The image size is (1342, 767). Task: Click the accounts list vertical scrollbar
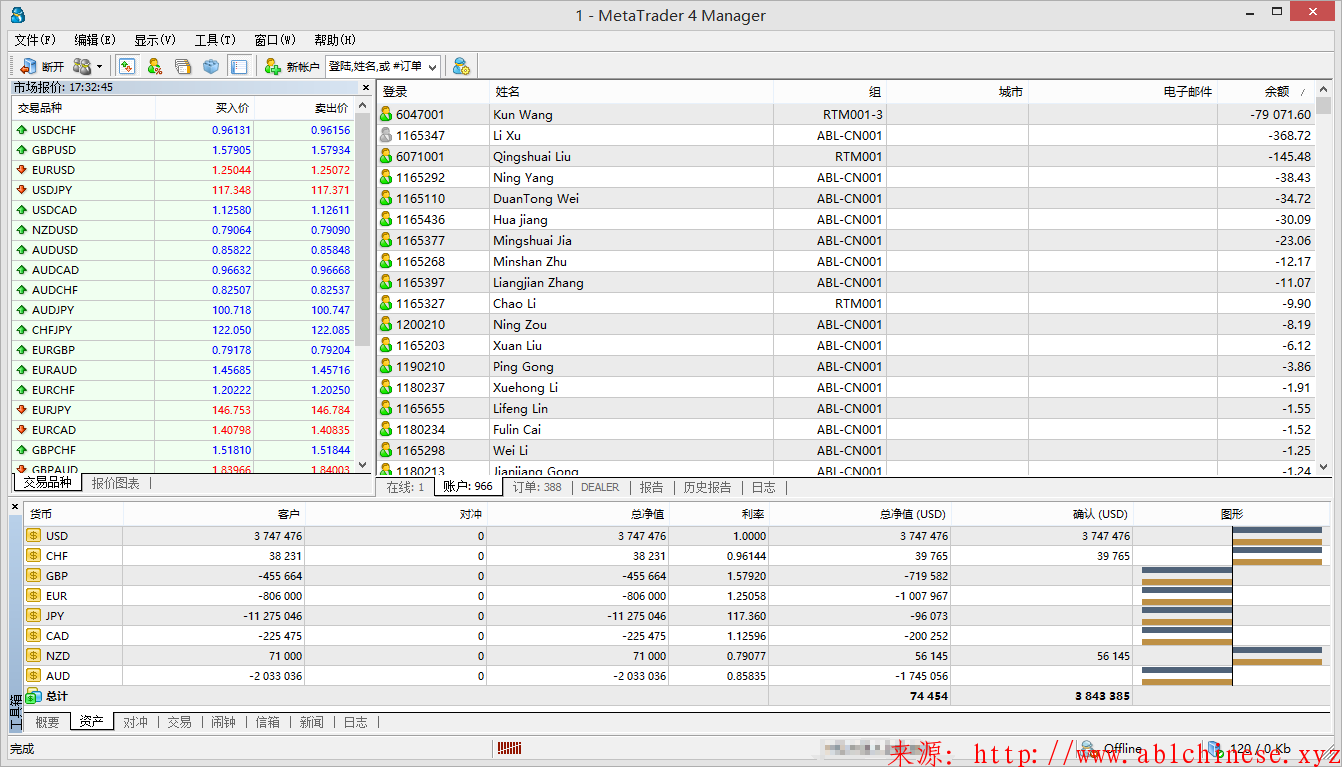tap(1324, 279)
